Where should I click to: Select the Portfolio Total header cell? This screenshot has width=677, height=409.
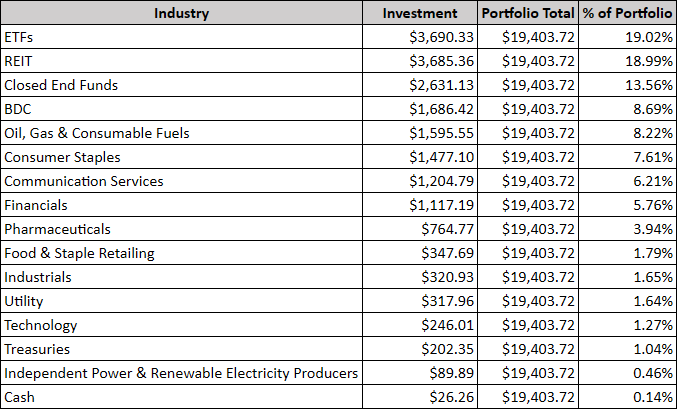point(528,13)
